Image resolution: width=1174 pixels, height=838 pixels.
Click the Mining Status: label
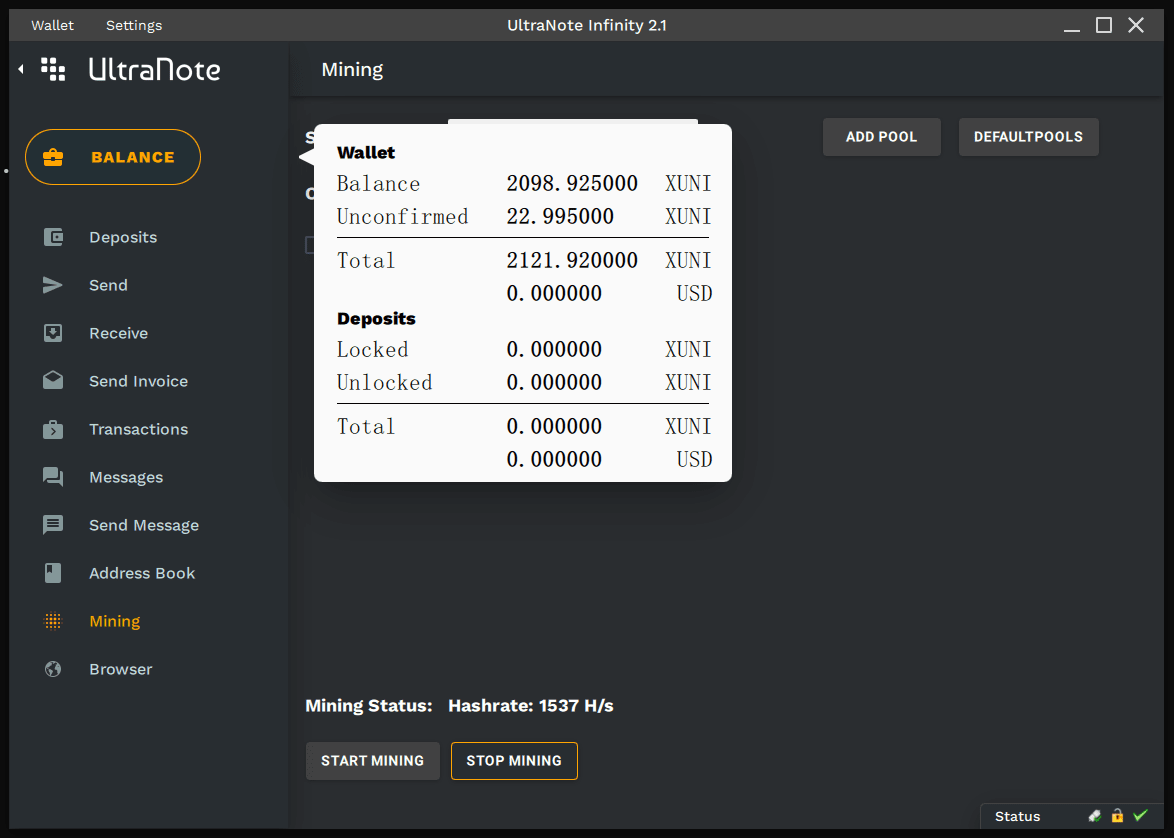[x=369, y=706]
